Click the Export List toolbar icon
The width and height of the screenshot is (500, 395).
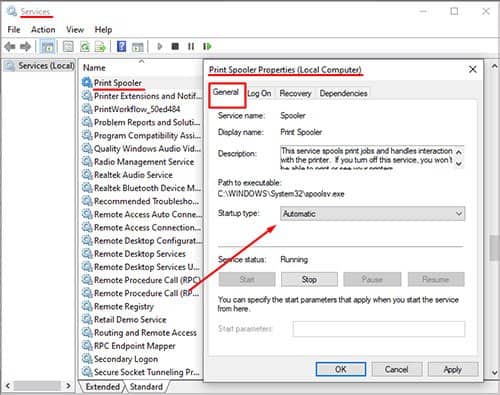[x=100, y=46]
